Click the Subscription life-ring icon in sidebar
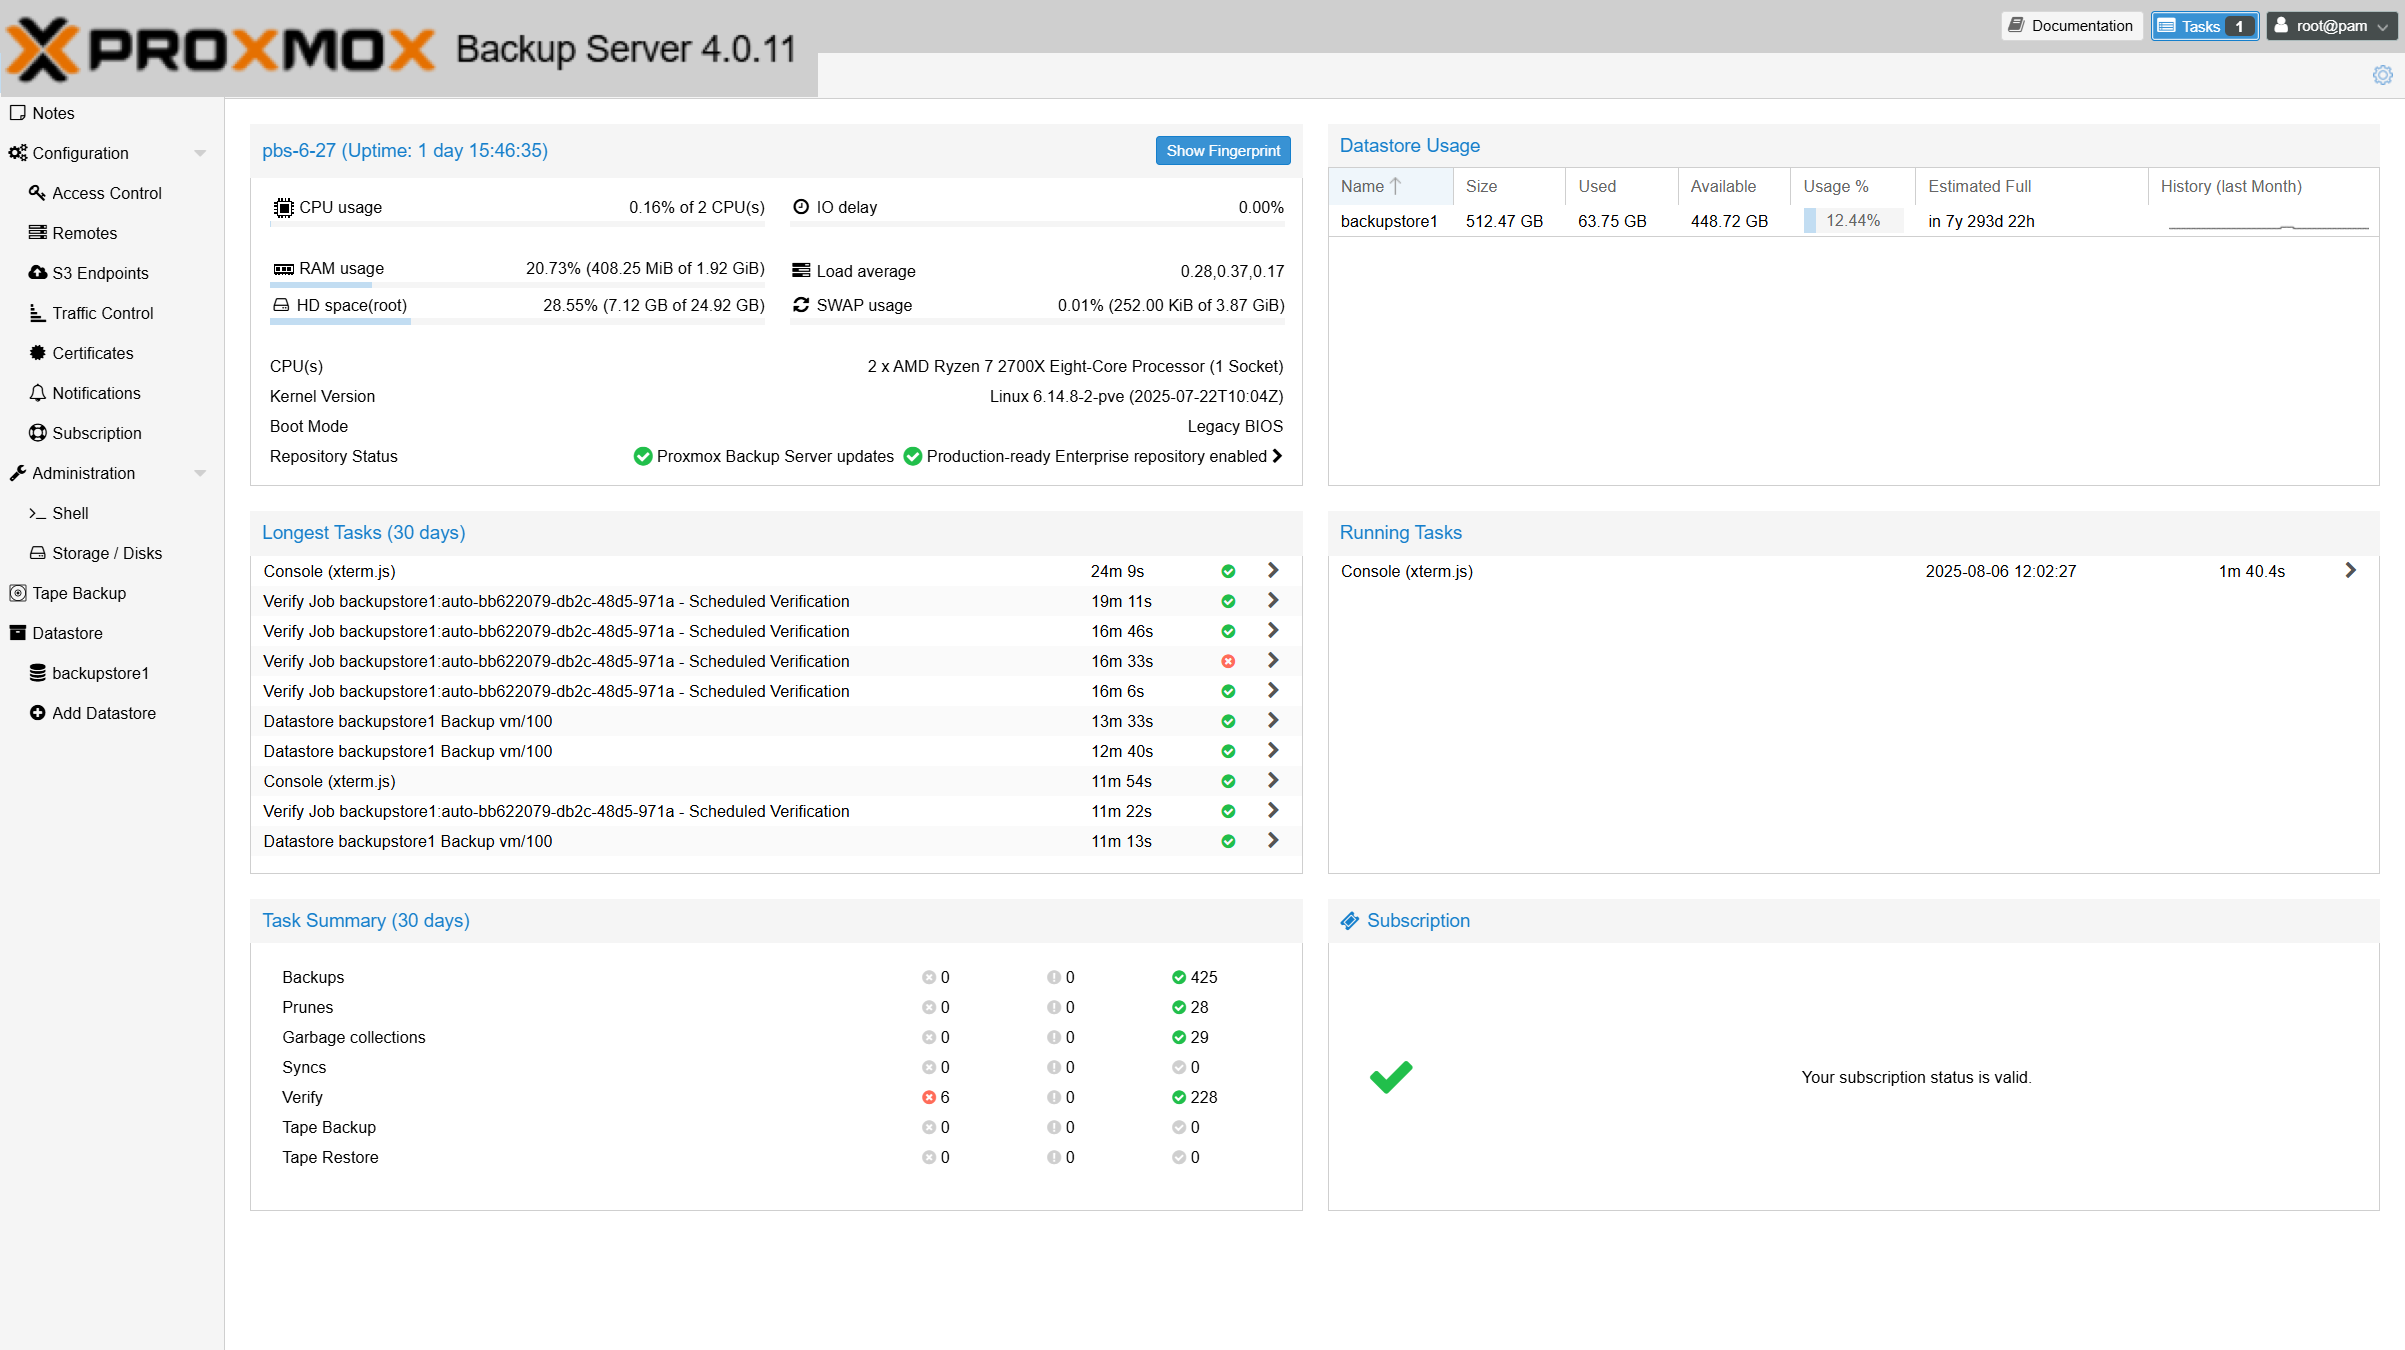The width and height of the screenshot is (2405, 1350). pos(38,433)
